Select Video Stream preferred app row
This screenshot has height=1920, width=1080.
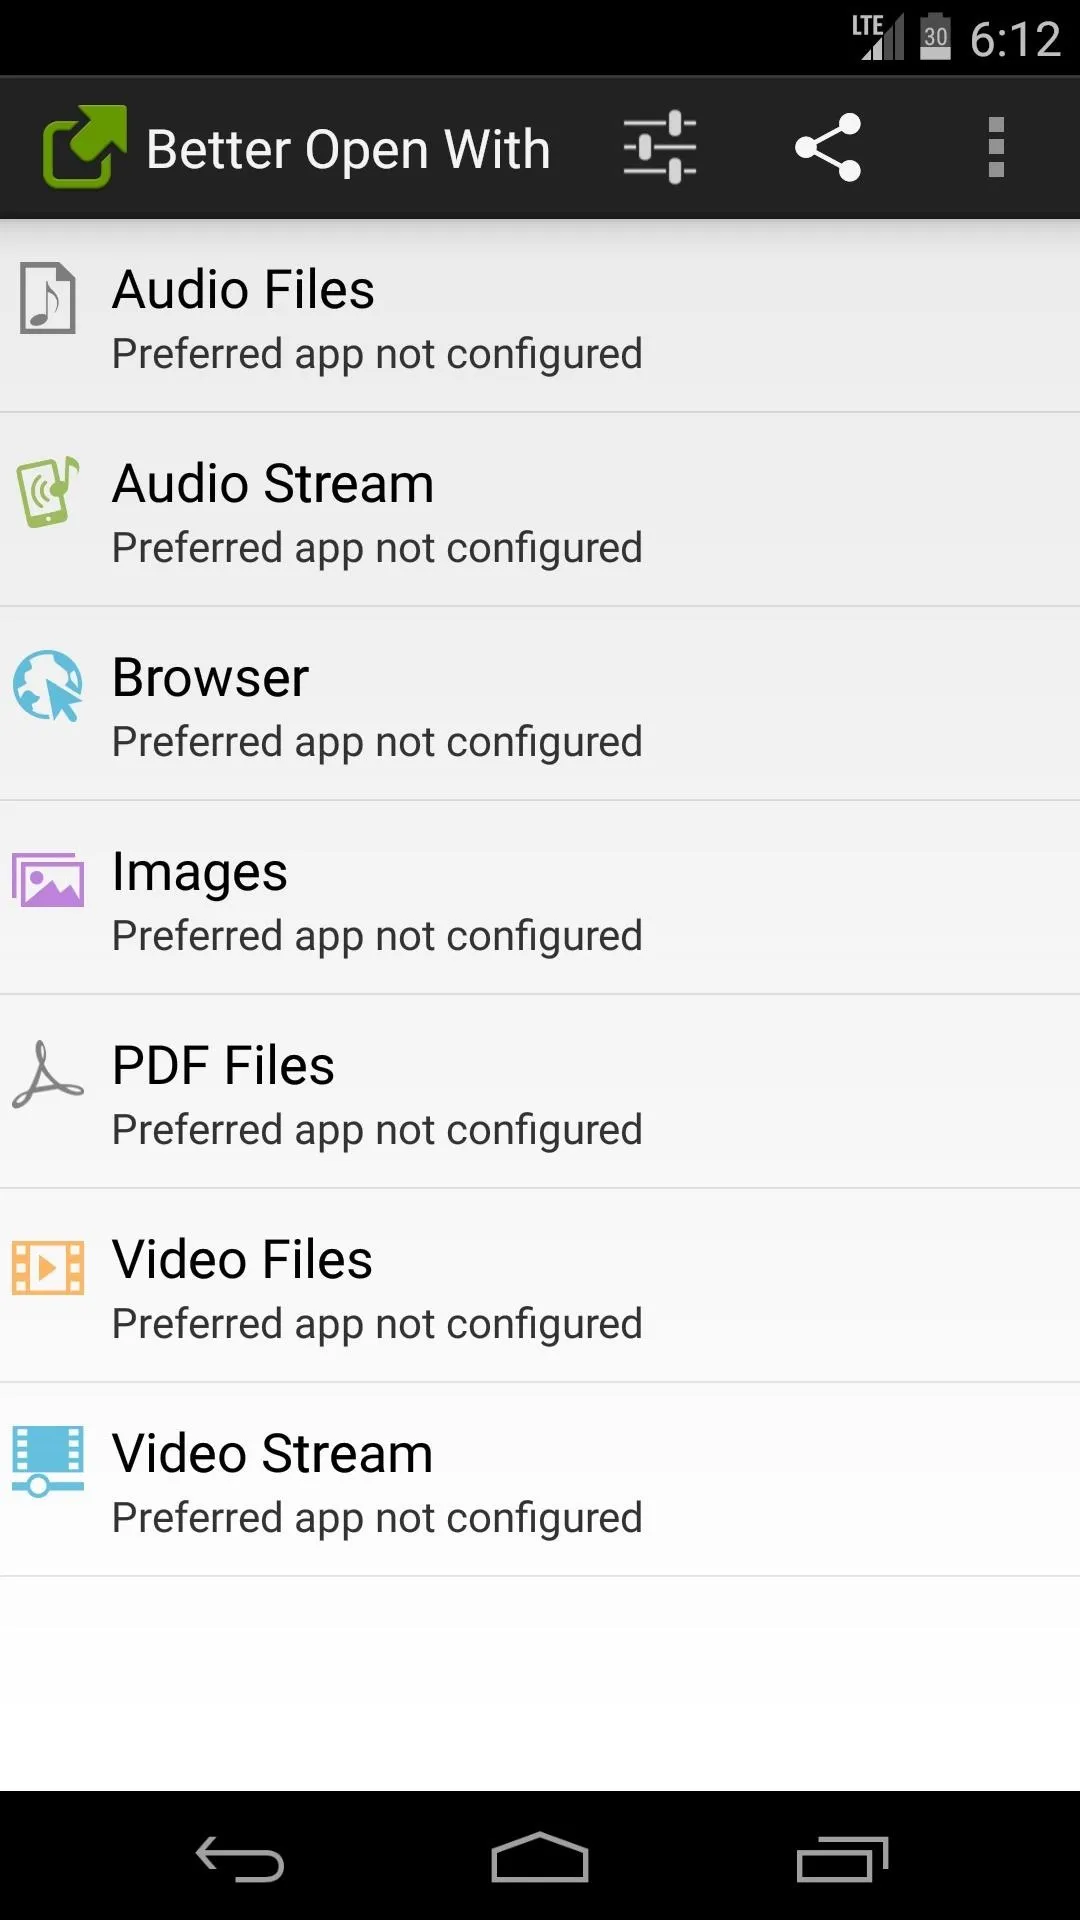pos(540,1480)
